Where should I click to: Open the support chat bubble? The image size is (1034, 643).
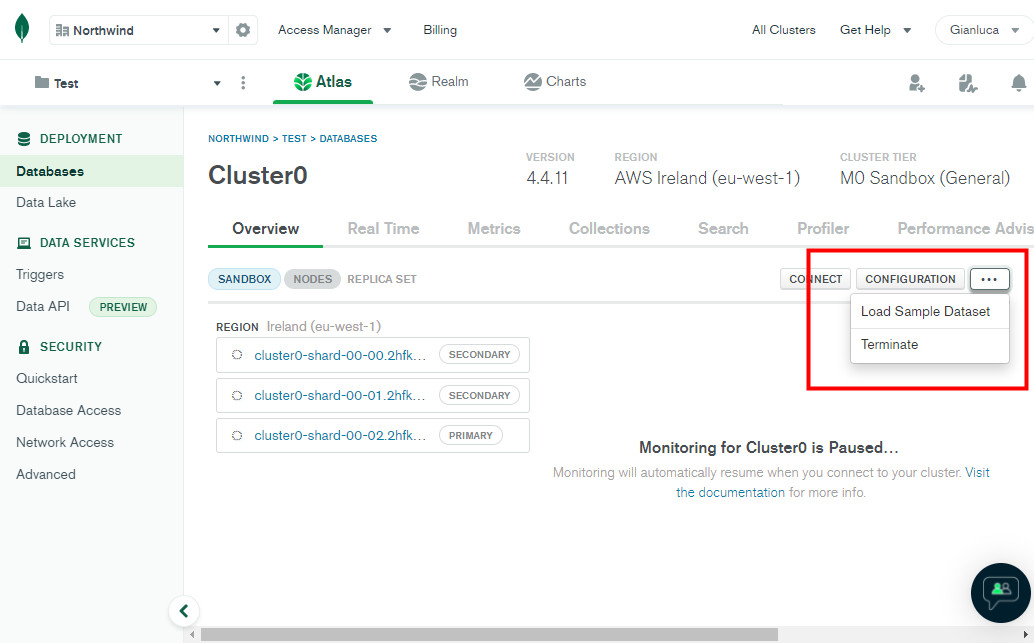tap(1000, 593)
